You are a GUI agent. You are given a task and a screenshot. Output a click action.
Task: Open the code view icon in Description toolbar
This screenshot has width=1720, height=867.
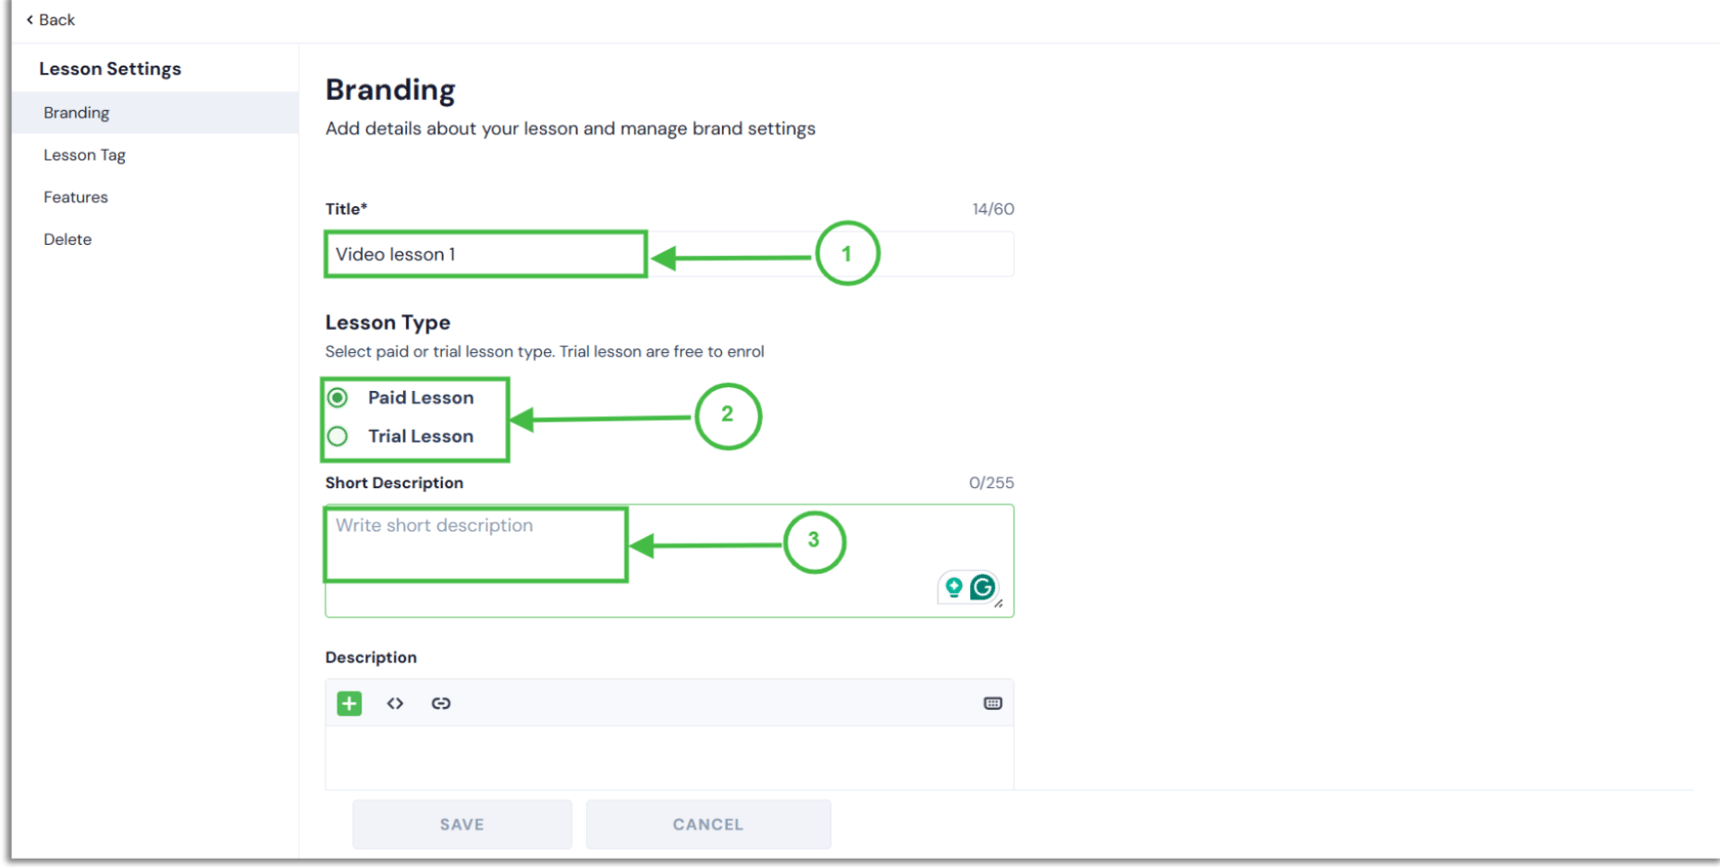tap(395, 703)
